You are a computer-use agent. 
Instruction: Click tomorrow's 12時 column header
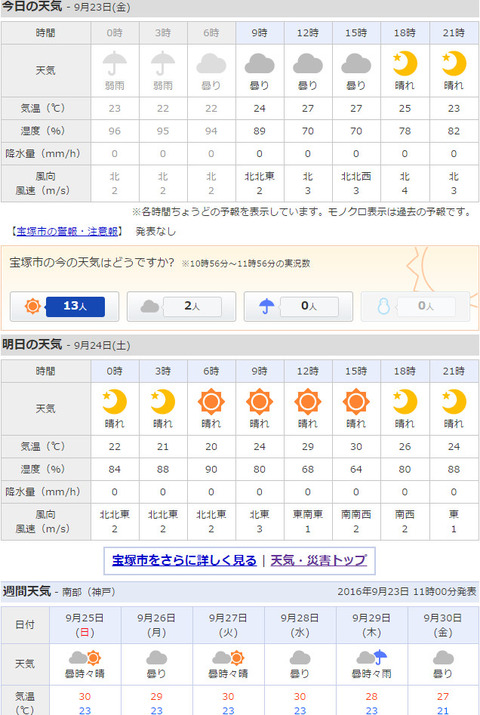(x=308, y=371)
